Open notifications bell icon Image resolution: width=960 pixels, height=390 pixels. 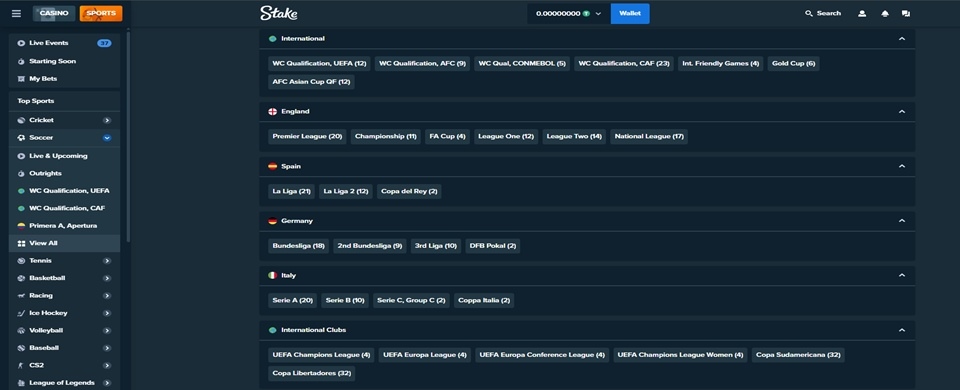(885, 13)
